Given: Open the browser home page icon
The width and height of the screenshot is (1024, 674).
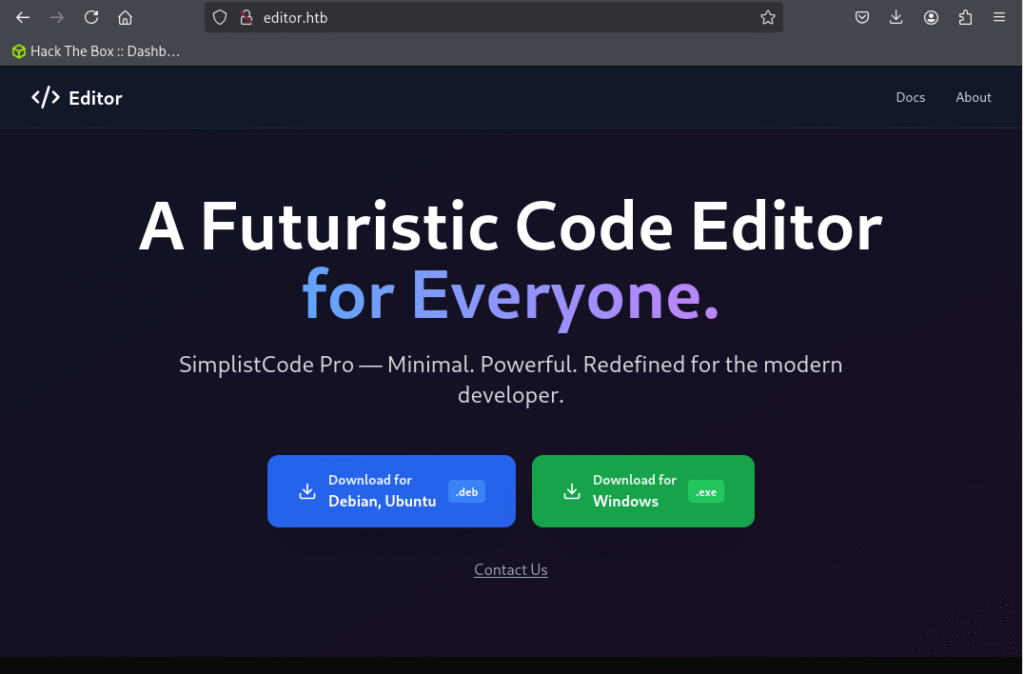Looking at the screenshot, I should (125, 18).
